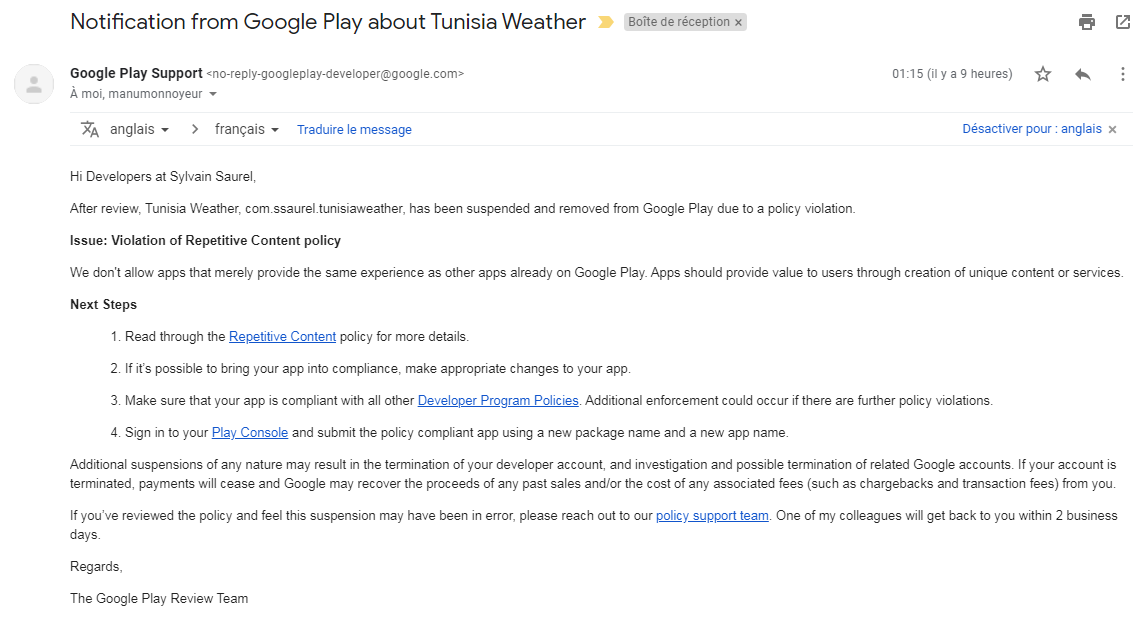Star this Google Play email
Image resolution: width=1147 pixels, height=629 pixels.
(1043, 74)
